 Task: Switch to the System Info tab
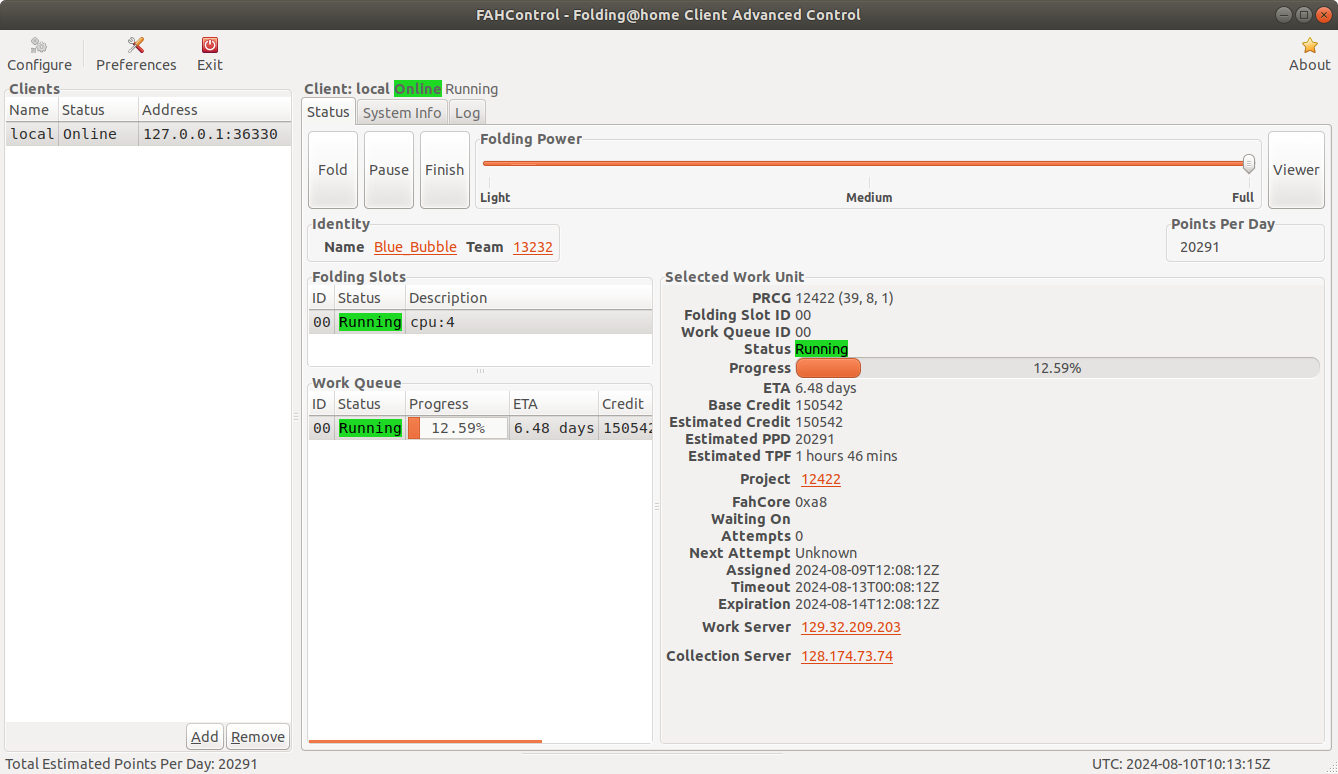coord(402,113)
